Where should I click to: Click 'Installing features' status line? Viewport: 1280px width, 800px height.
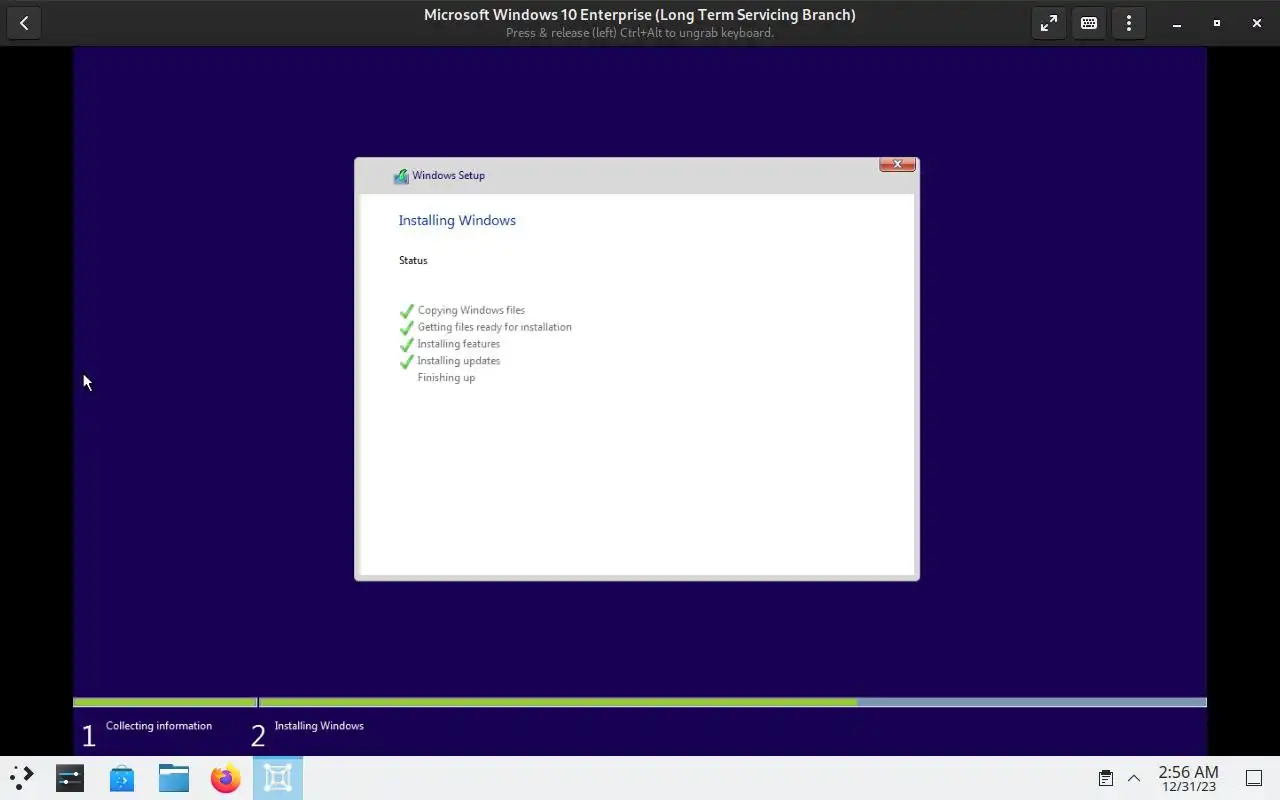[x=459, y=344]
